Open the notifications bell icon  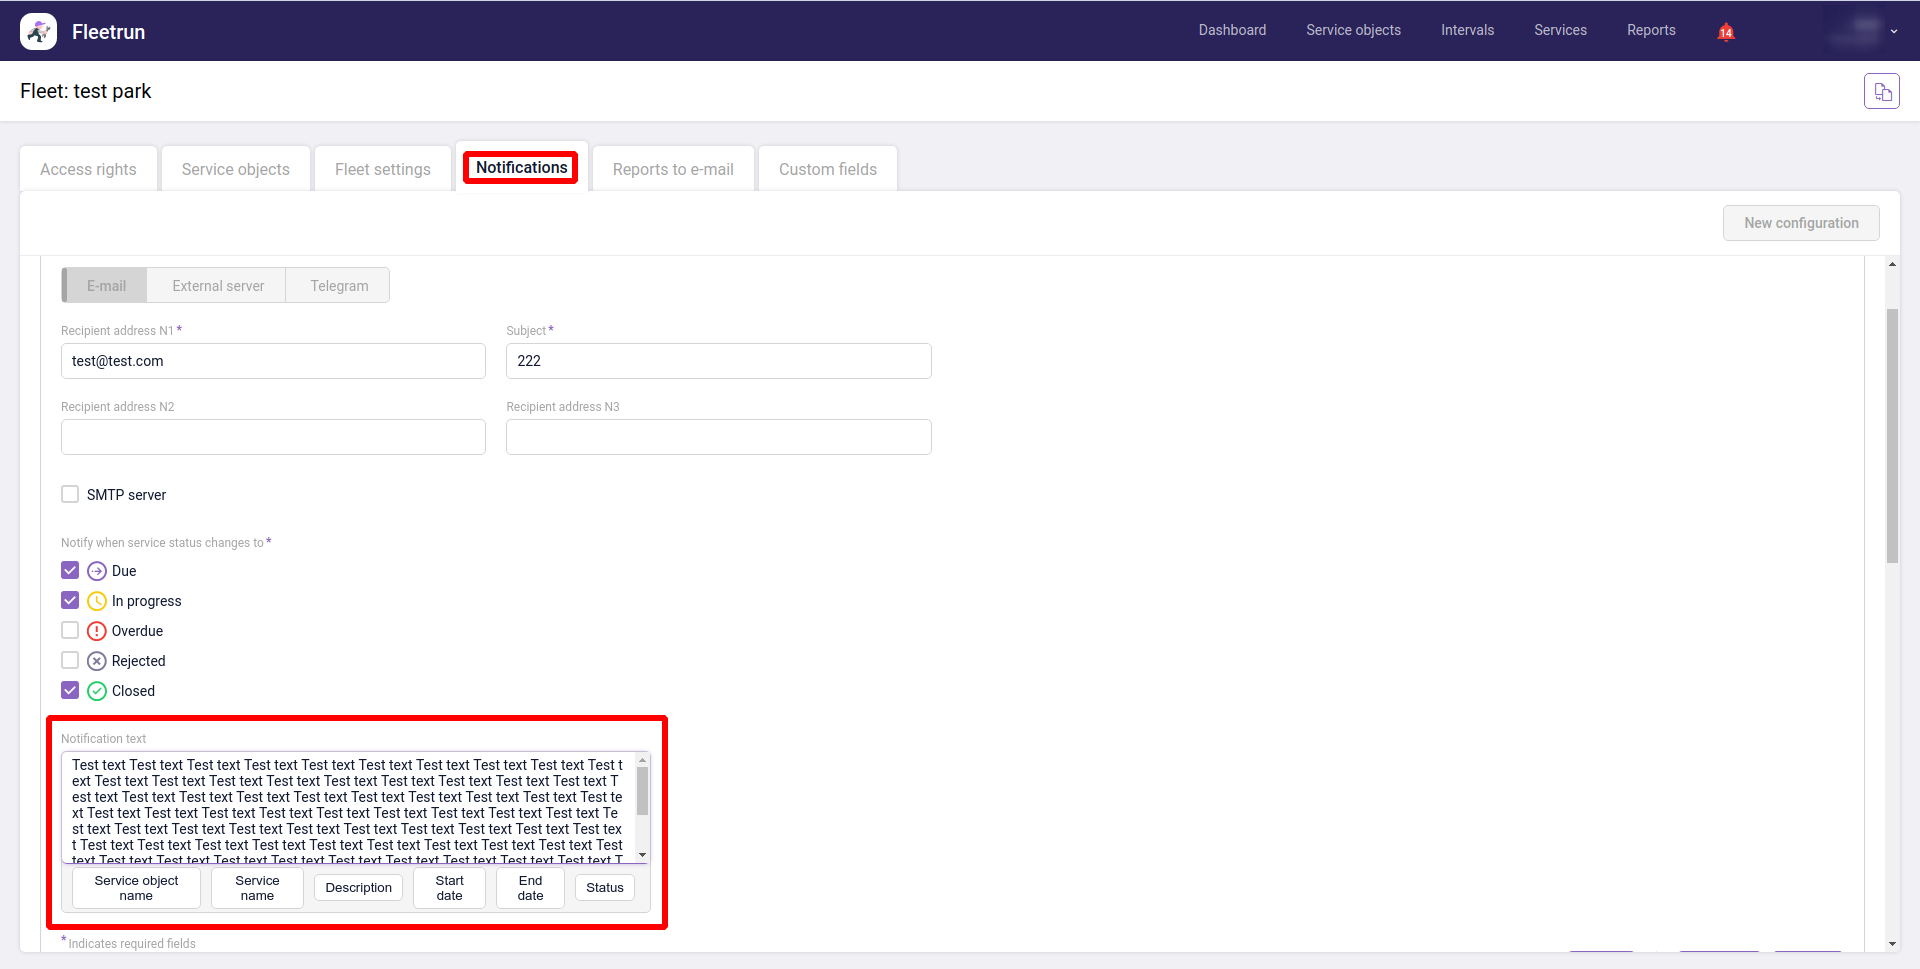tap(1725, 32)
